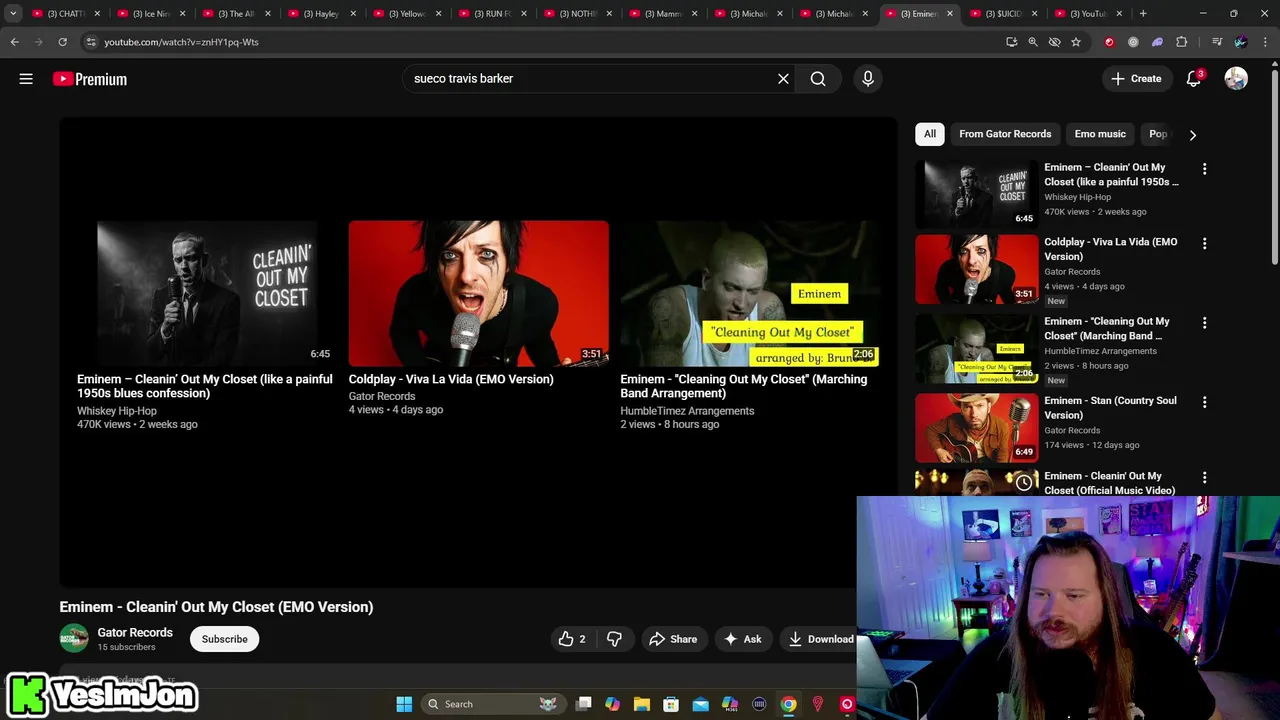The height and width of the screenshot is (720, 1280).
Task: Clear the search query with the X
Action: point(783,79)
